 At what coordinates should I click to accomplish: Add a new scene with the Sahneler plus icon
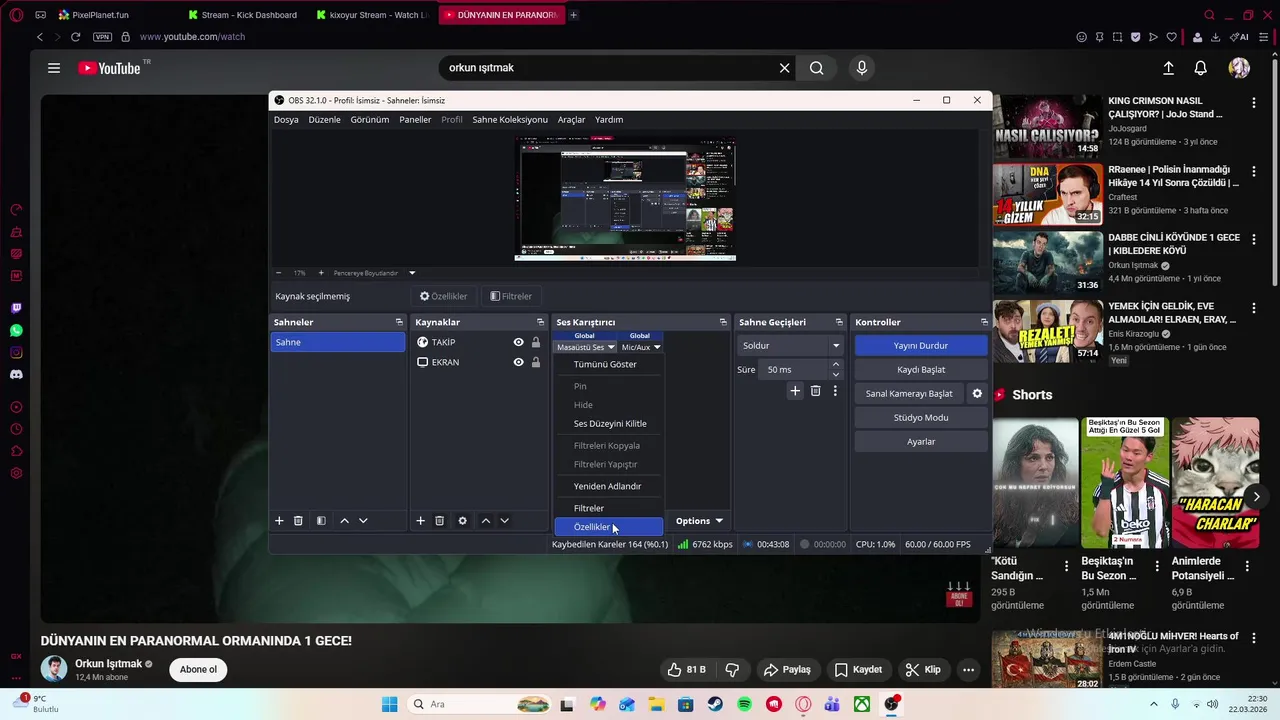[x=279, y=521]
